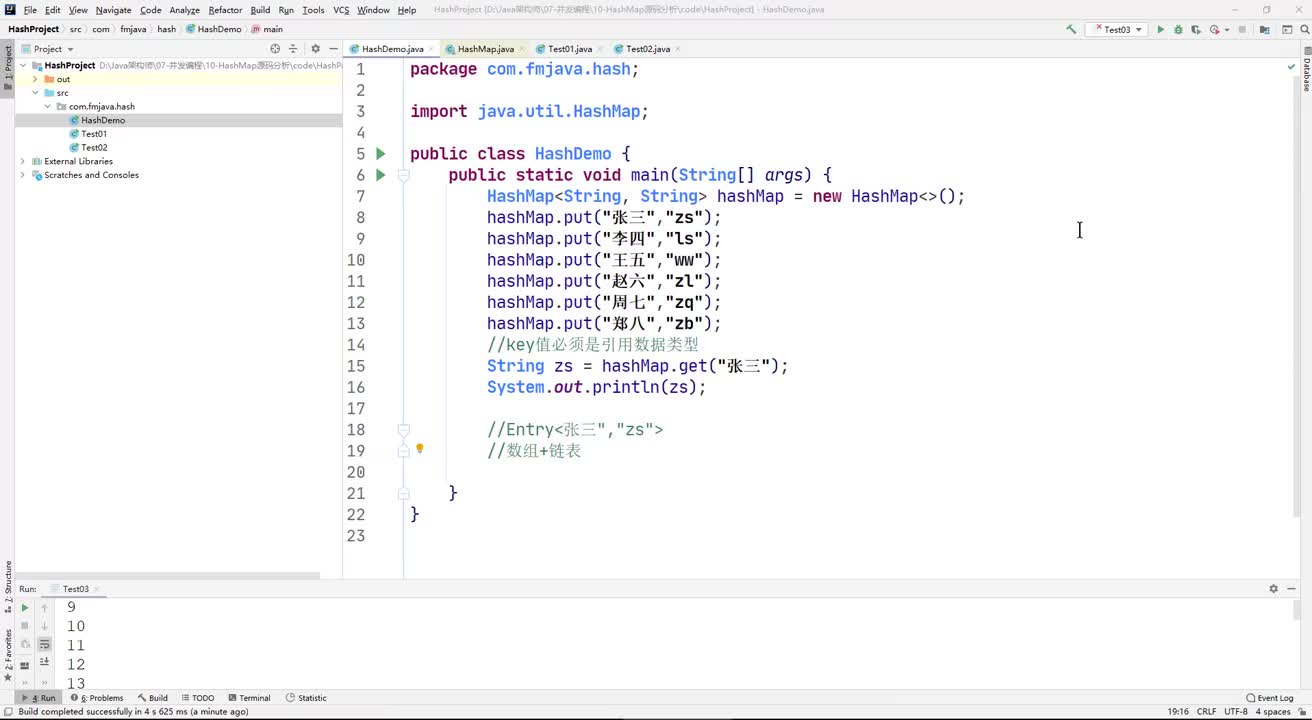Screen dimensions: 1312x720
Task: Hide the Run tool window
Action: pyautogui.click(x=1292, y=589)
